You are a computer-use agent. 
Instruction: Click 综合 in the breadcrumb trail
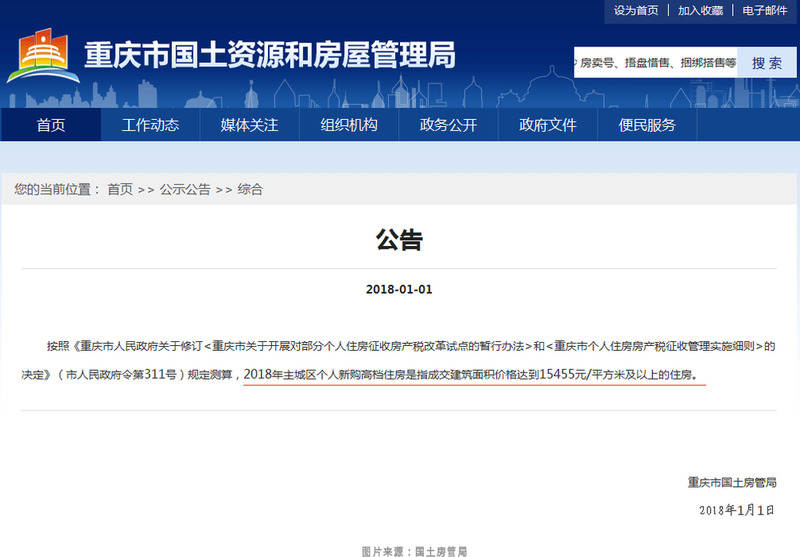[250, 189]
